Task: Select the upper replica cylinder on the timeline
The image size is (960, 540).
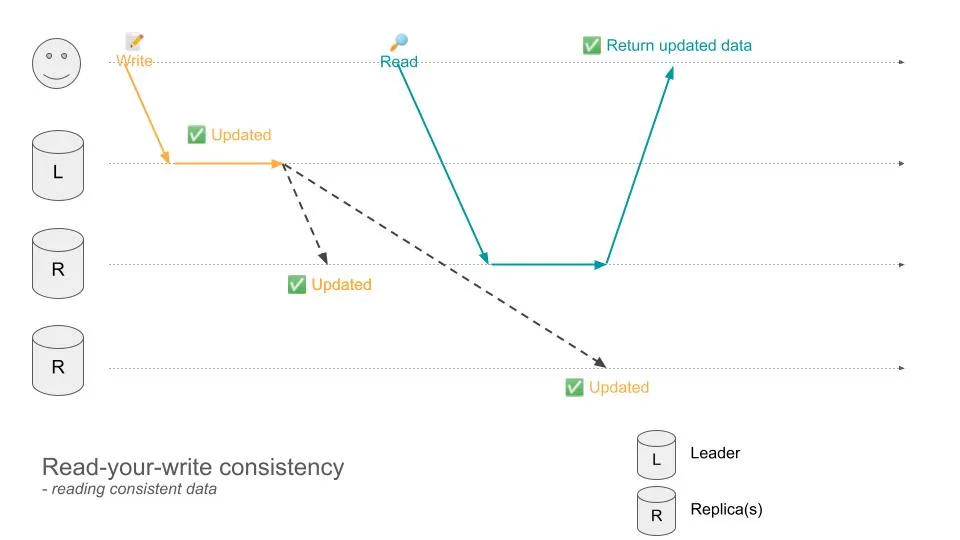Action: click(x=57, y=264)
